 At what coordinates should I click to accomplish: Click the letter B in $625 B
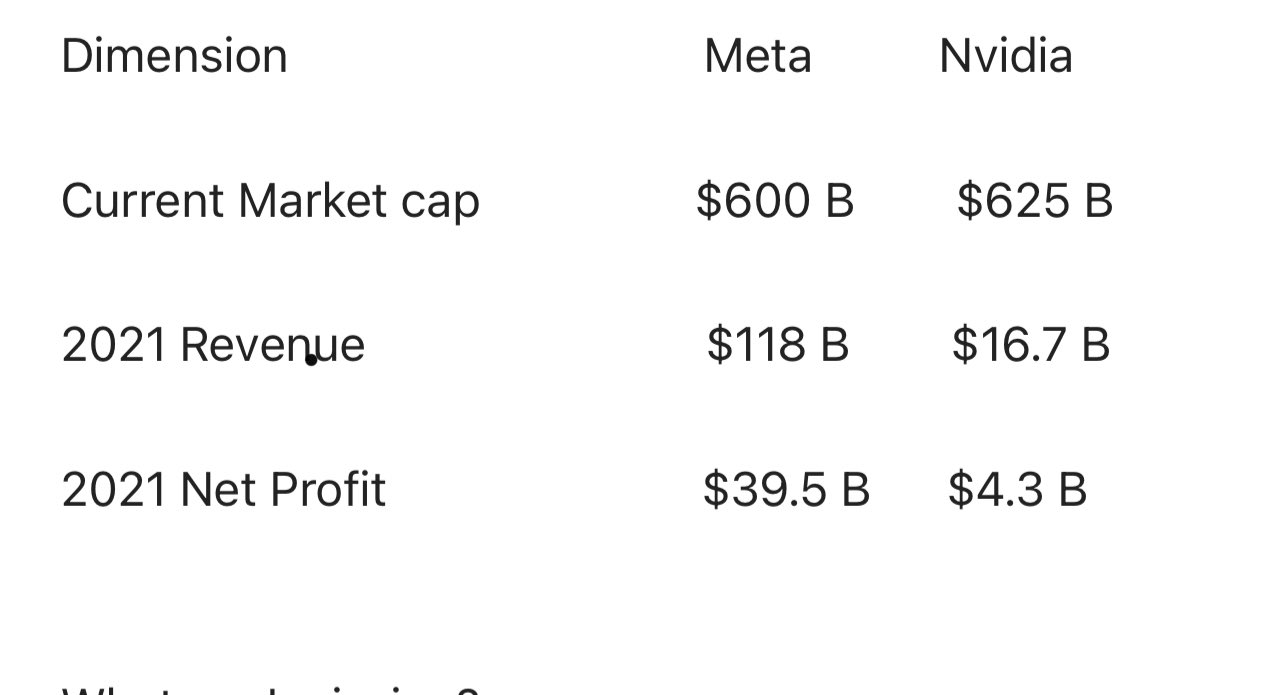tap(1097, 200)
